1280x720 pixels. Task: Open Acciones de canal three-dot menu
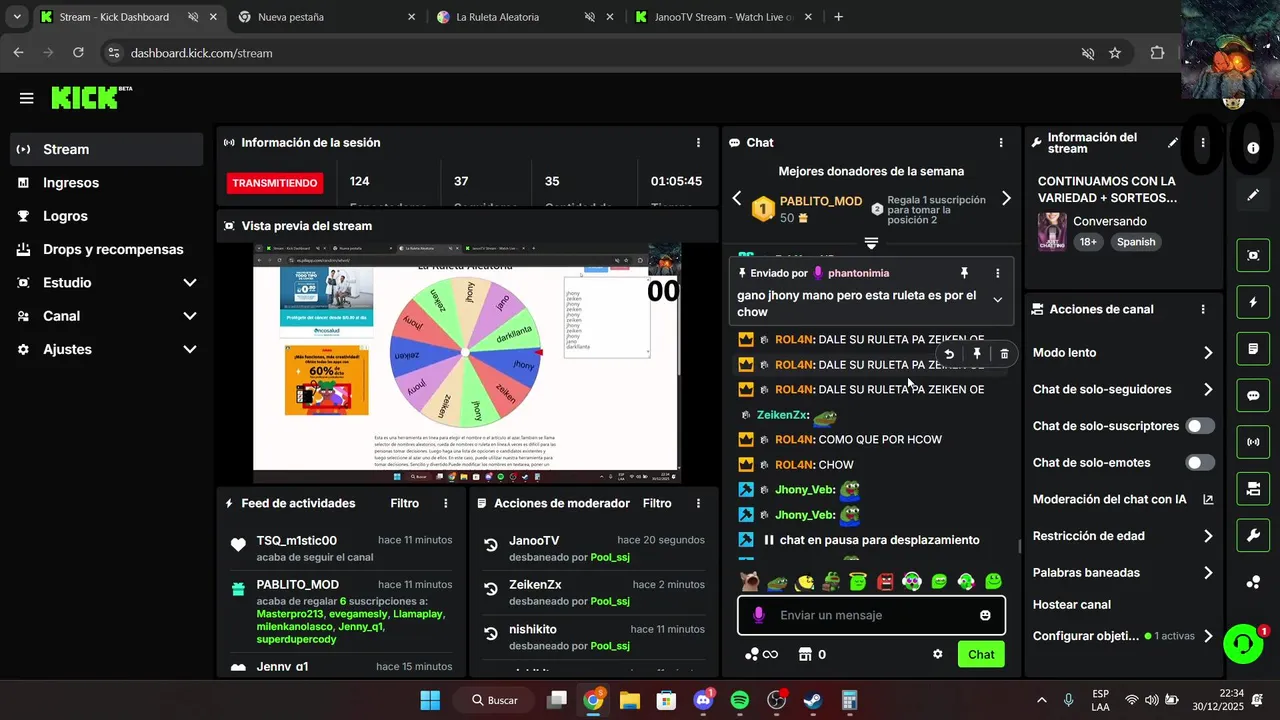point(1203,310)
